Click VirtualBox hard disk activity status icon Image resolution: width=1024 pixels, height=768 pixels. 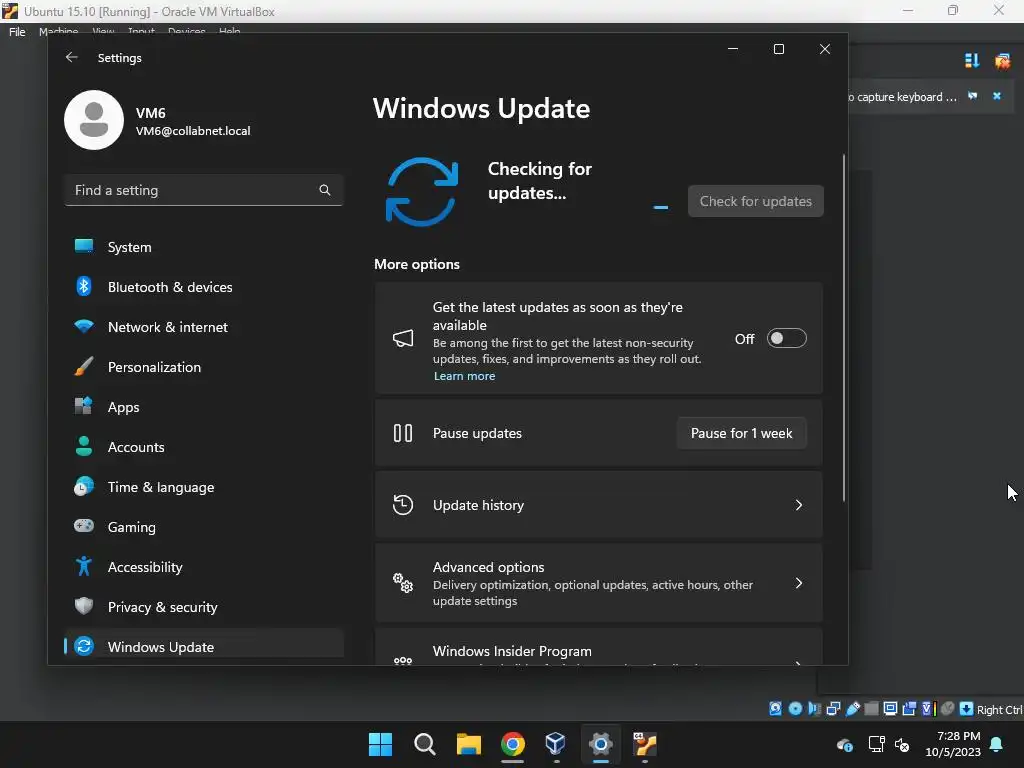tap(775, 709)
